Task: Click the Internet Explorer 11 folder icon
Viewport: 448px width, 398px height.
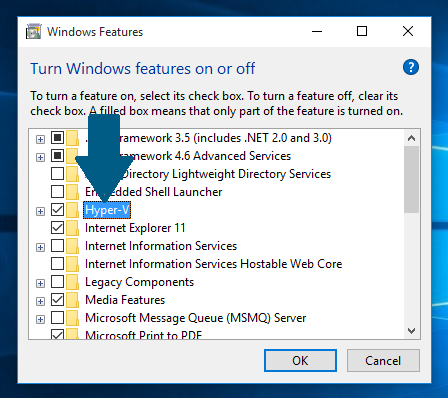Action: point(72,228)
